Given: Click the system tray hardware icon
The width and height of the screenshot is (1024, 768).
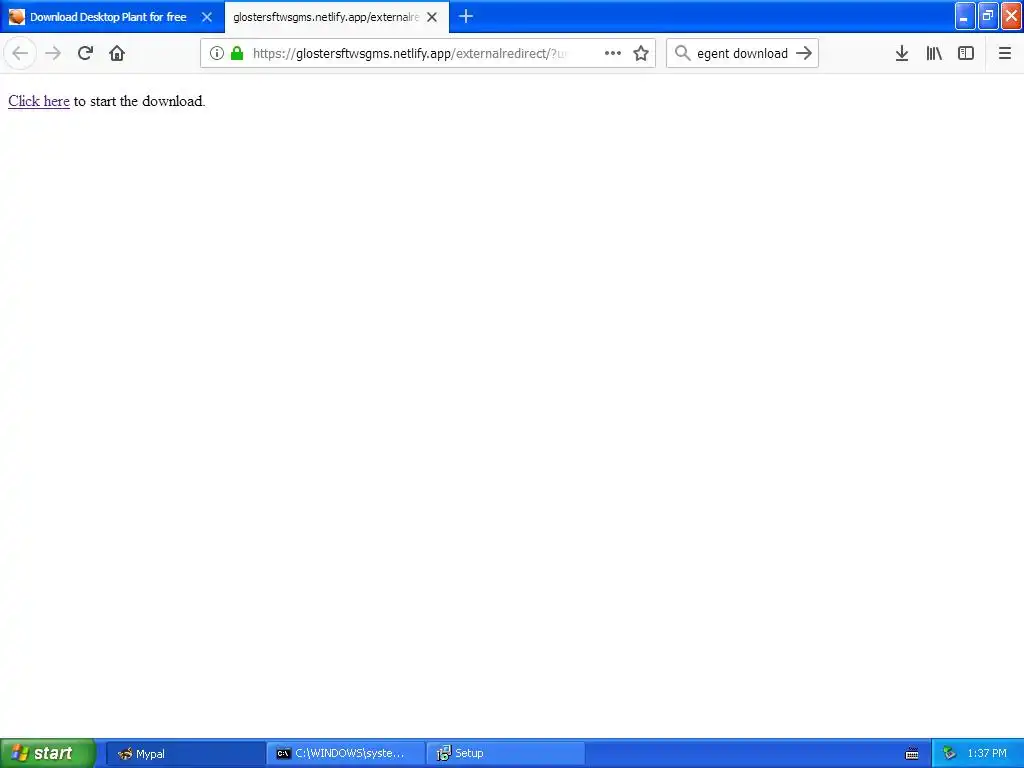Looking at the screenshot, I should 950,754.
